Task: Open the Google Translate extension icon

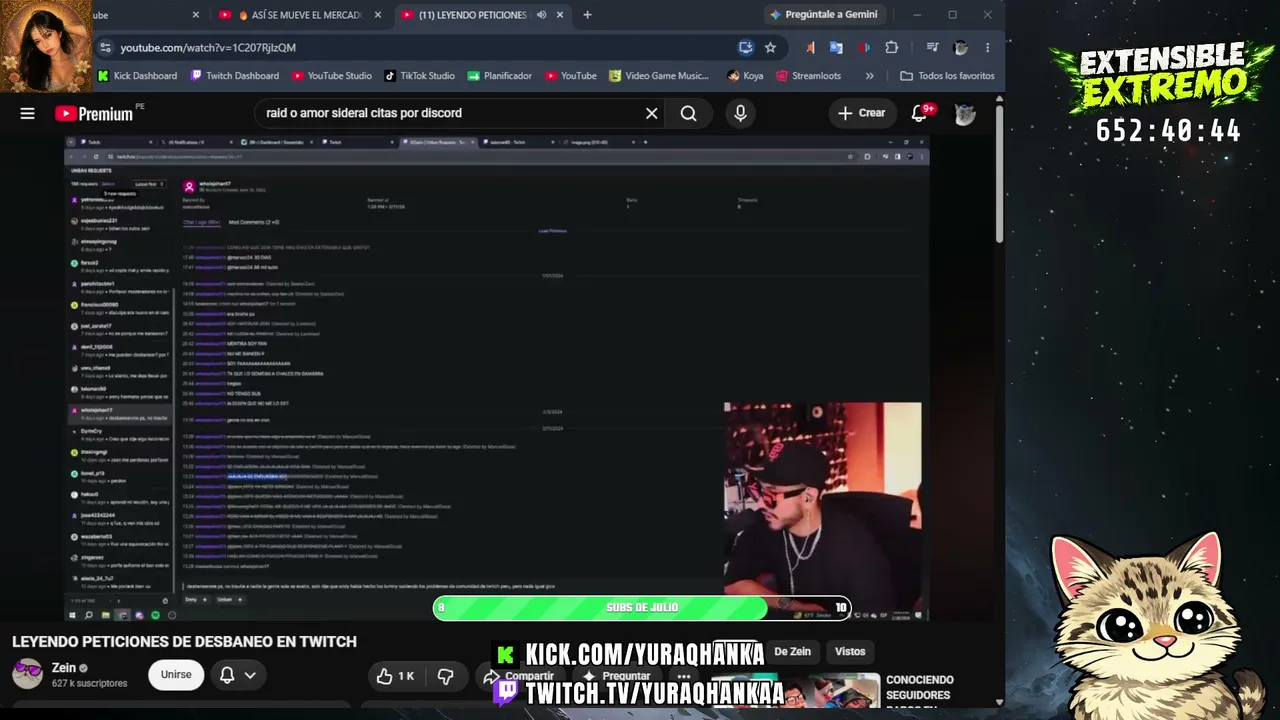Action: coord(836,47)
